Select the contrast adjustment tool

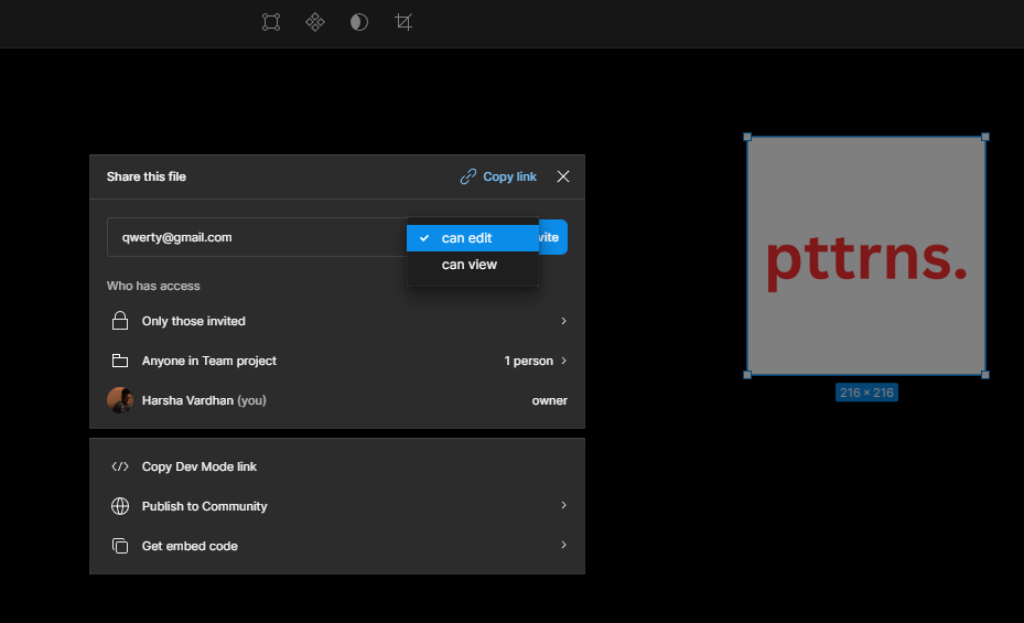359,21
